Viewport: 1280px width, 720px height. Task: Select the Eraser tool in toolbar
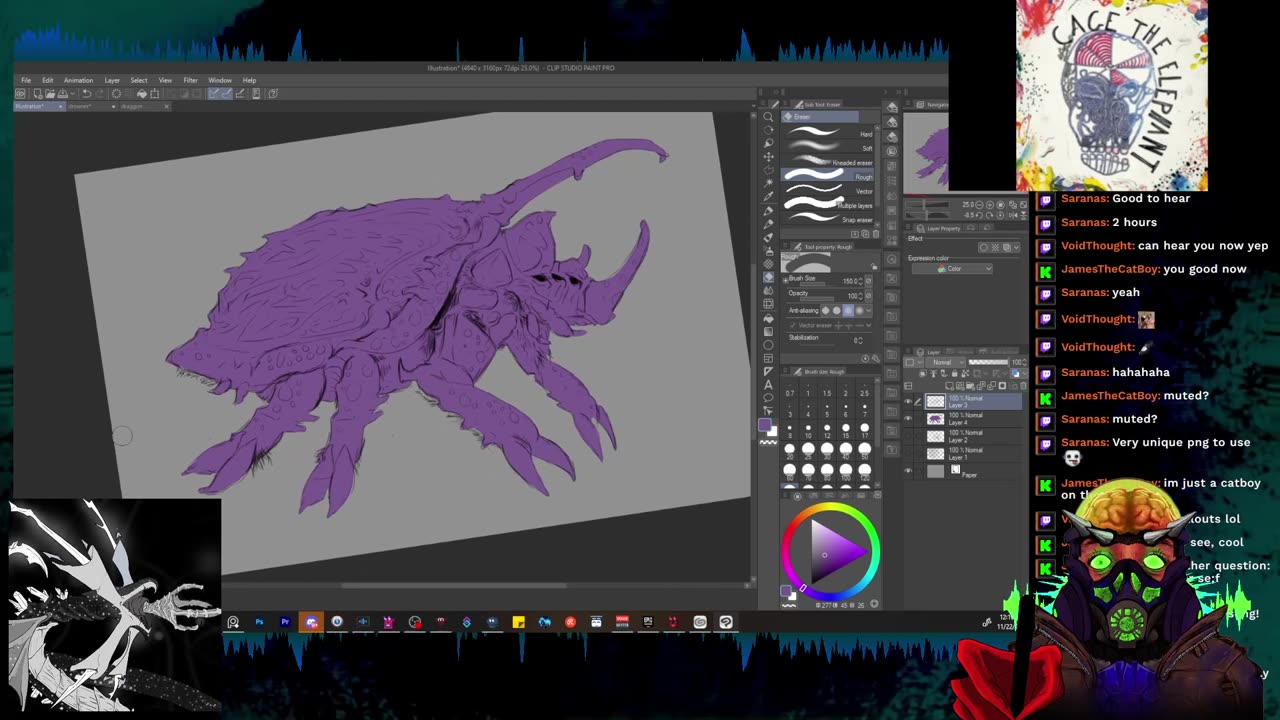tap(768, 277)
